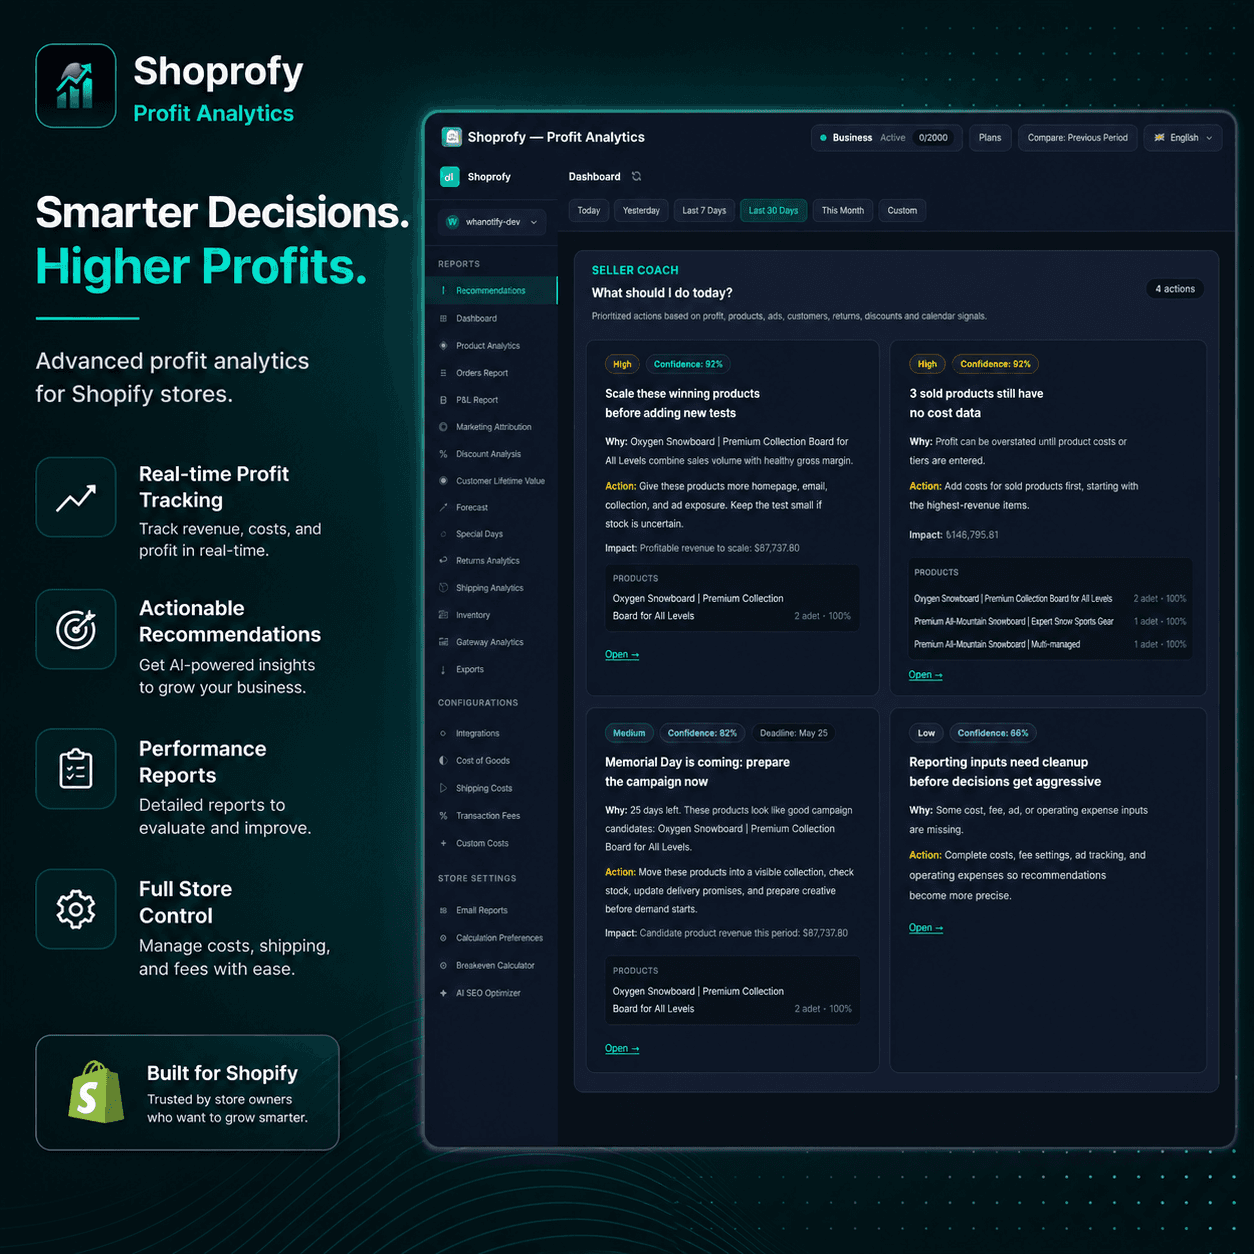
Task: Click the Exports download icon
Action: 443,670
